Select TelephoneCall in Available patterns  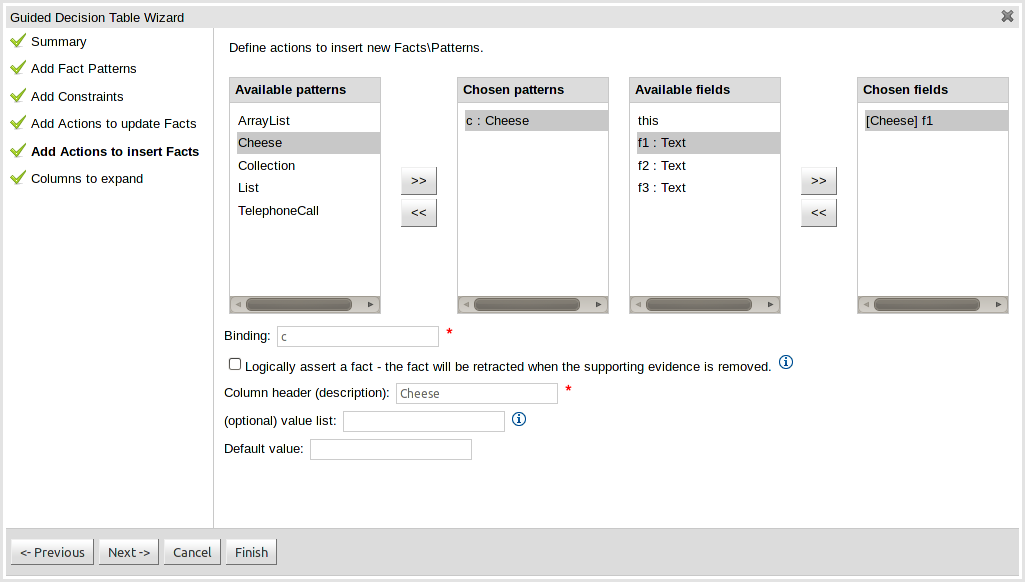click(278, 211)
